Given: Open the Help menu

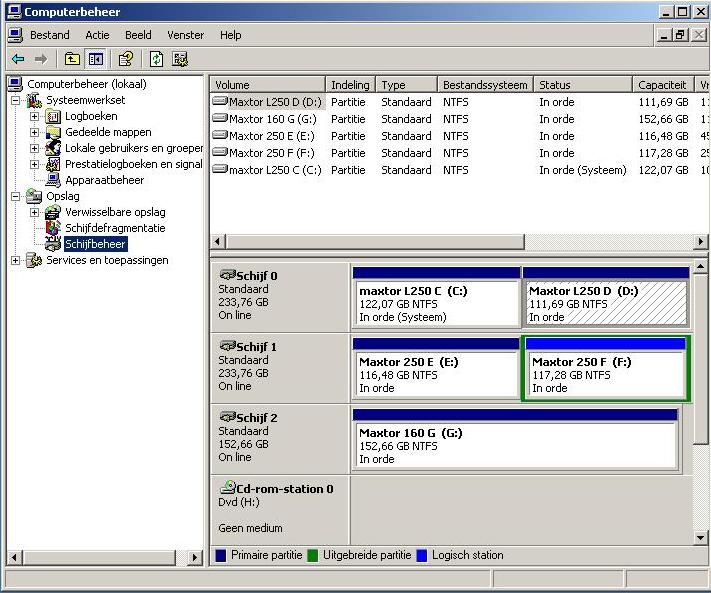Looking at the screenshot, I should tap(230, 35).
